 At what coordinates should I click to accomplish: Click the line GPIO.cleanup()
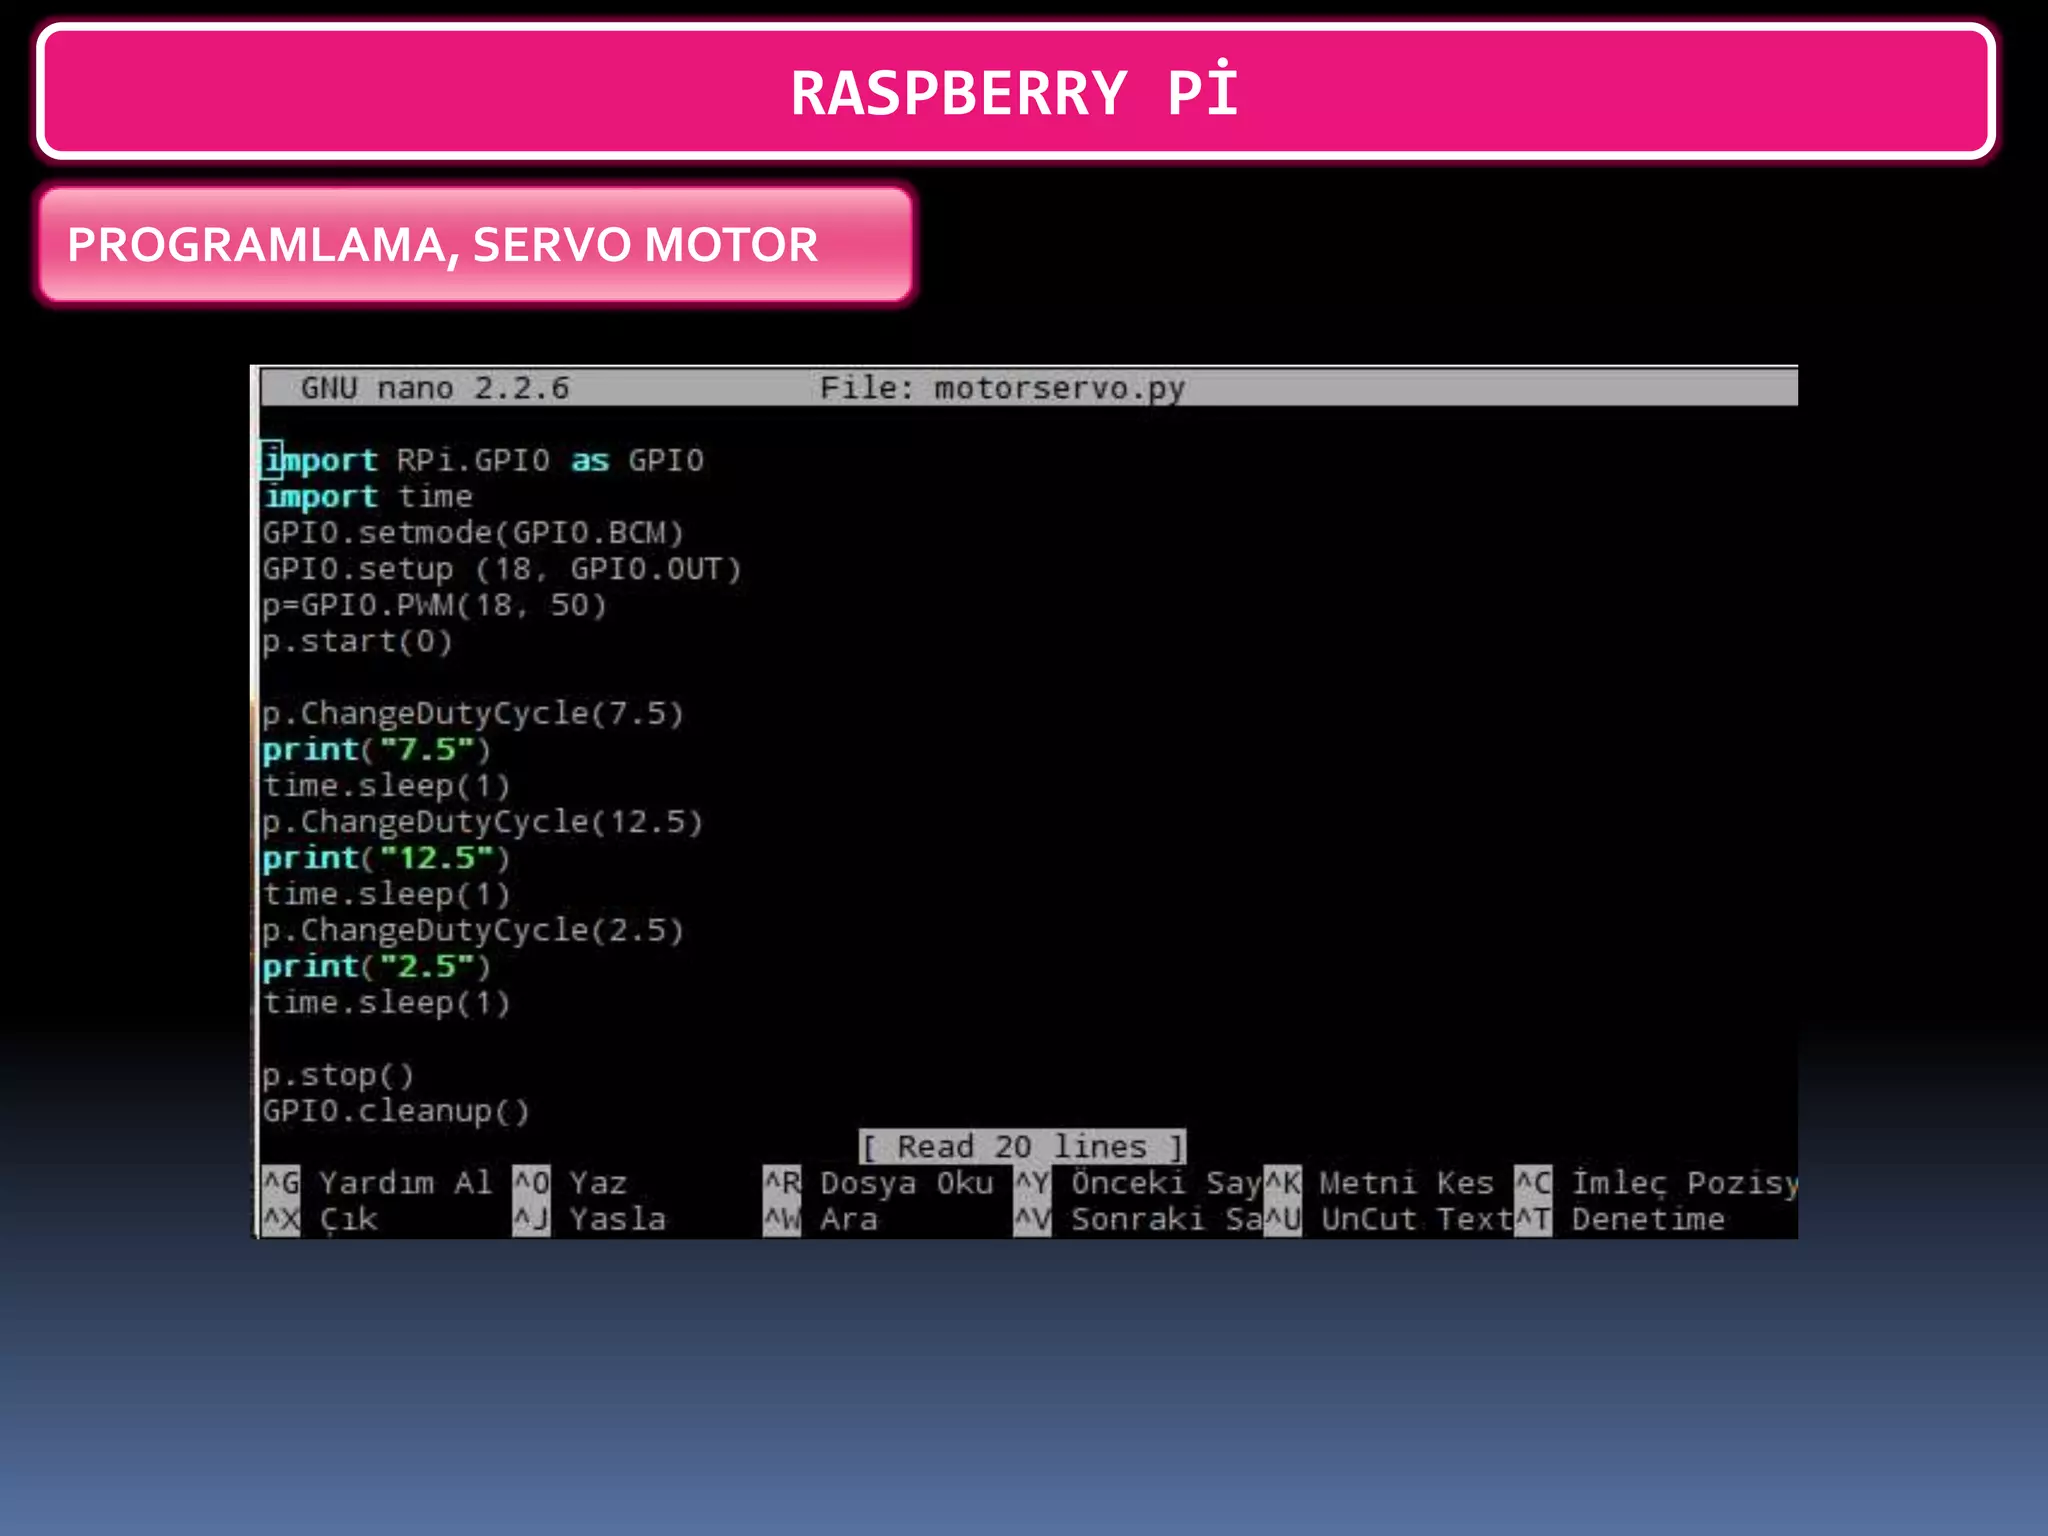pyautogui.click(x=396, y=1112)
